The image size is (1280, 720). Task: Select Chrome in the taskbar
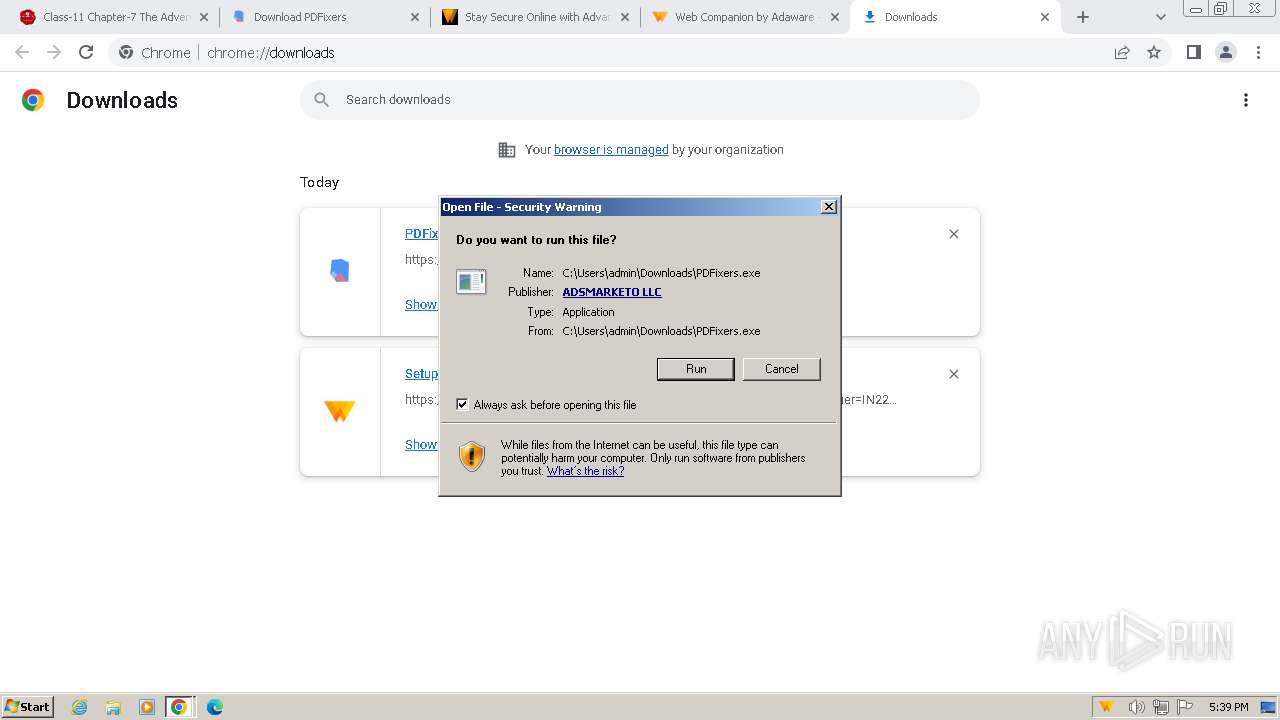point(179,707)
